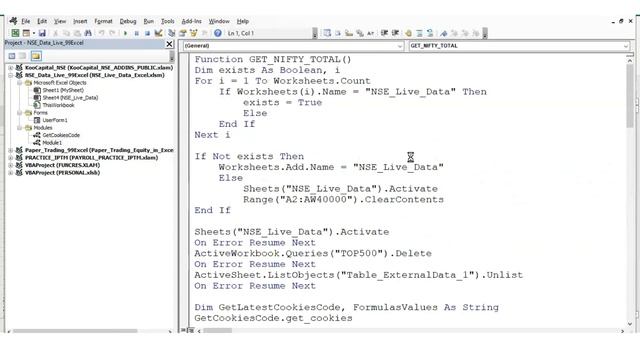Expand VBAProject (FUNCRES.XLAM) node

click(x=11, y=165)
